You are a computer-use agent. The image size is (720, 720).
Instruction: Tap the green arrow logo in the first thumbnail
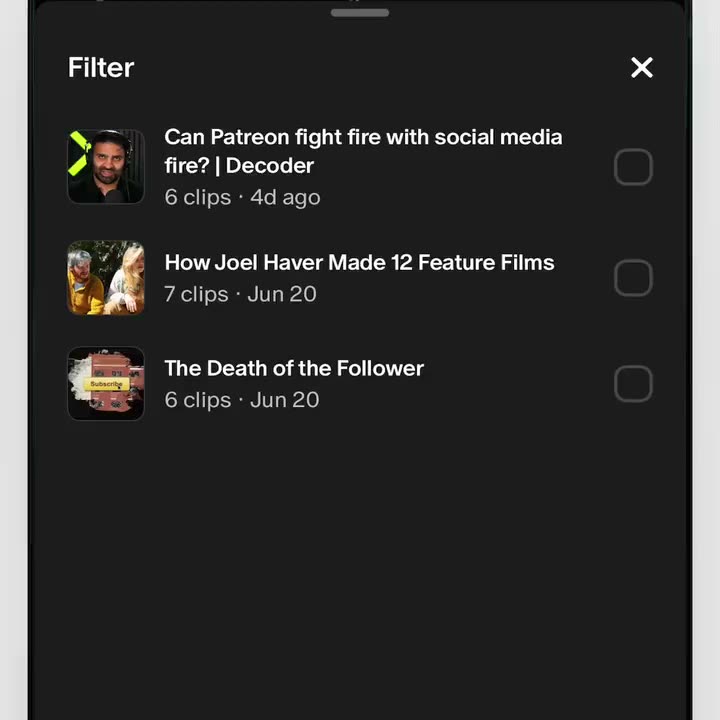(79, 153)
